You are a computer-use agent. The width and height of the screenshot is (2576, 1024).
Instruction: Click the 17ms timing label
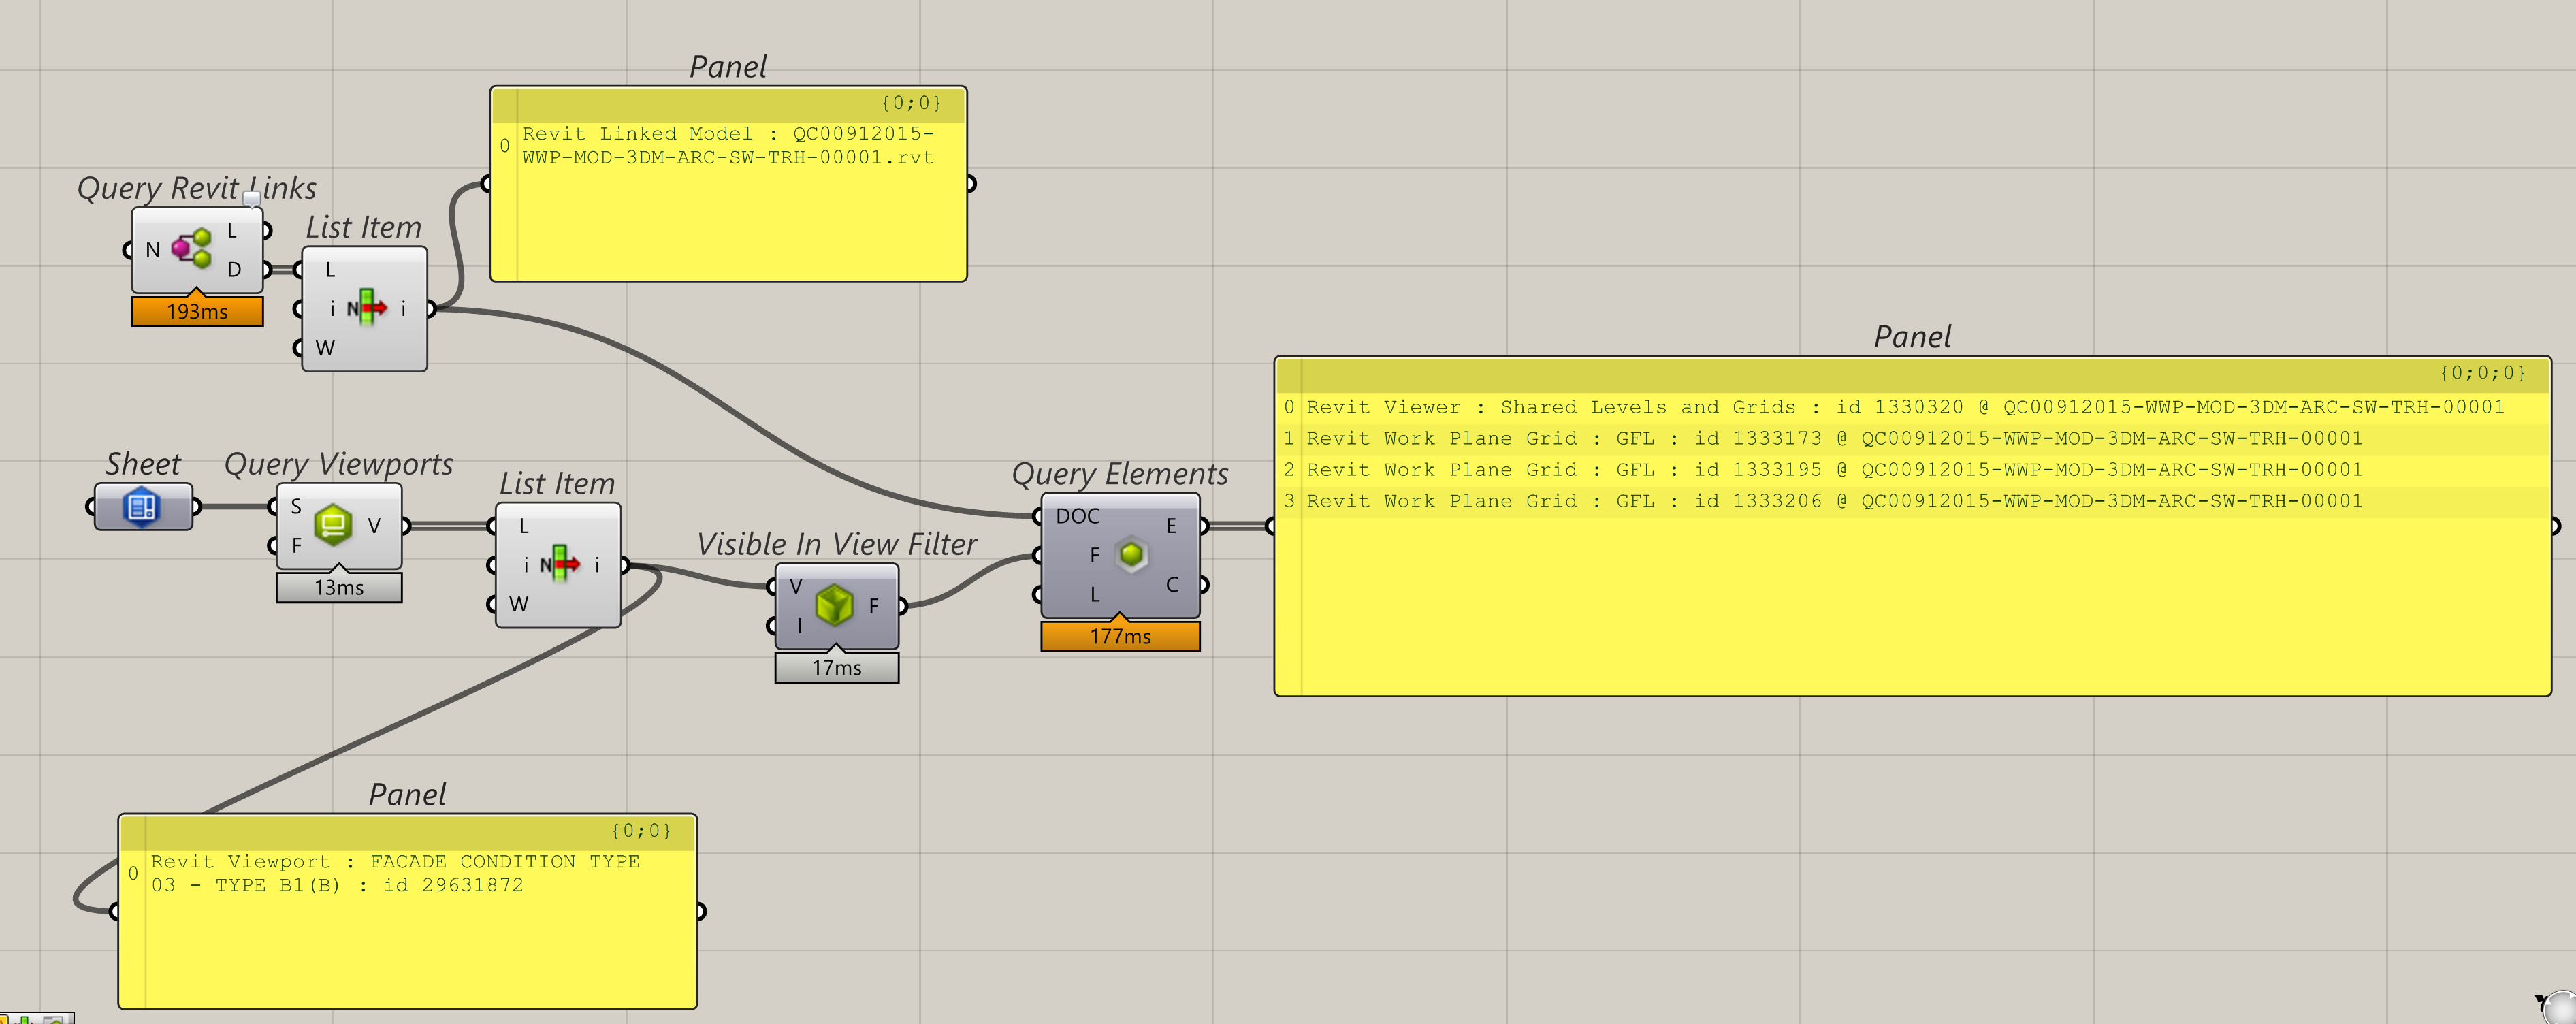pyautogui.click(x=836, y=668)
